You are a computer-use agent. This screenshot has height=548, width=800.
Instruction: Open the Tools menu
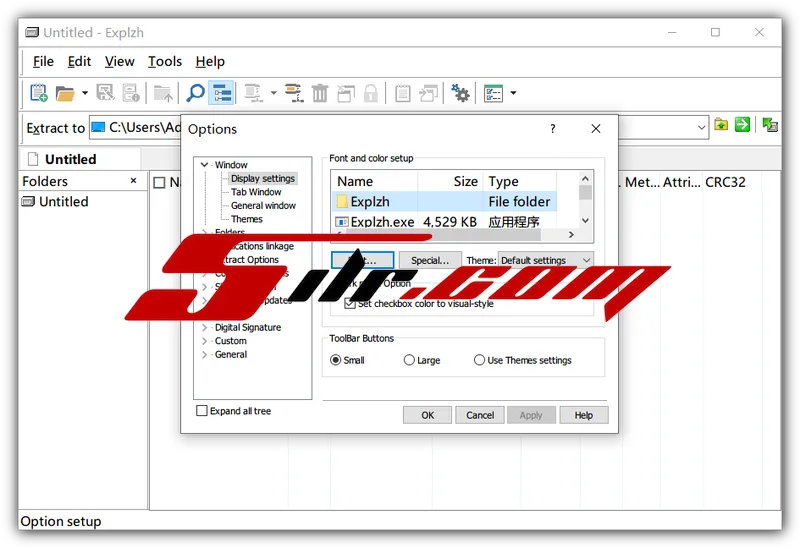point(165,62)
